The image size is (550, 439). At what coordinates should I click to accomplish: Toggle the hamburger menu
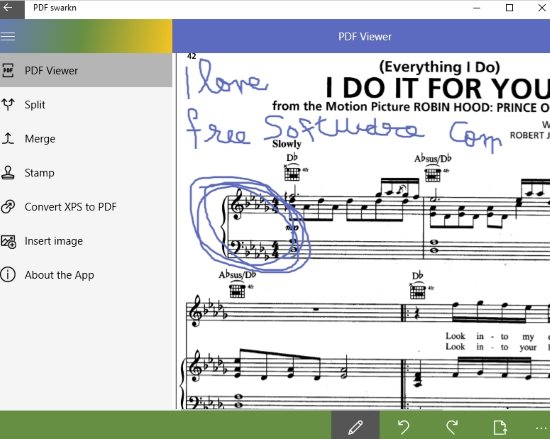click(x=8, y=36)
